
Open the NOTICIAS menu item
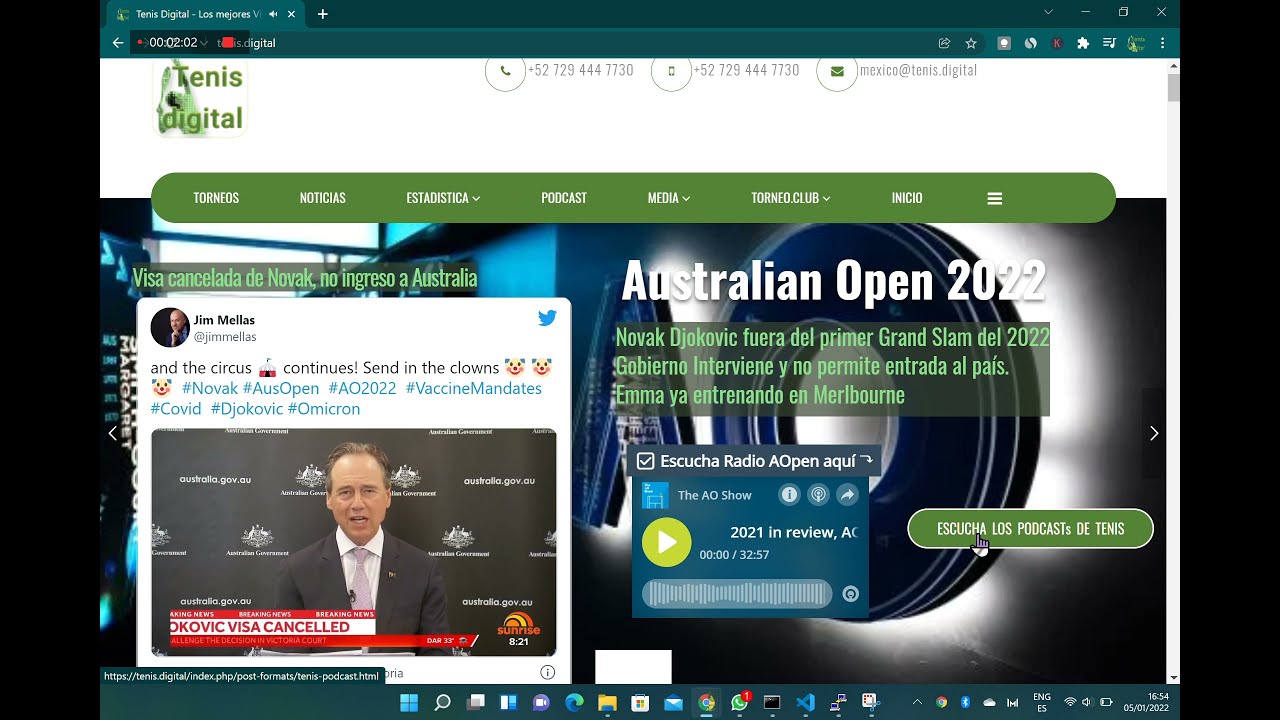[x=322, y=198]
